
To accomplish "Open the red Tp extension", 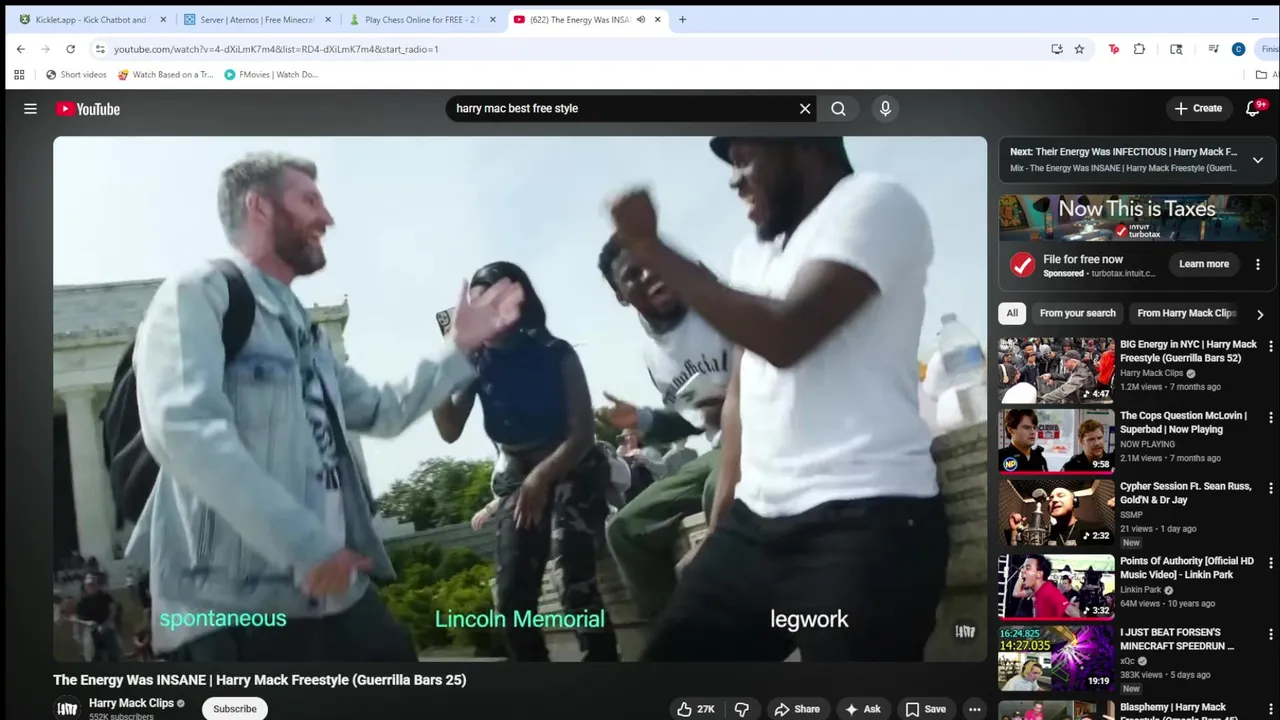I will (1114, 49).
